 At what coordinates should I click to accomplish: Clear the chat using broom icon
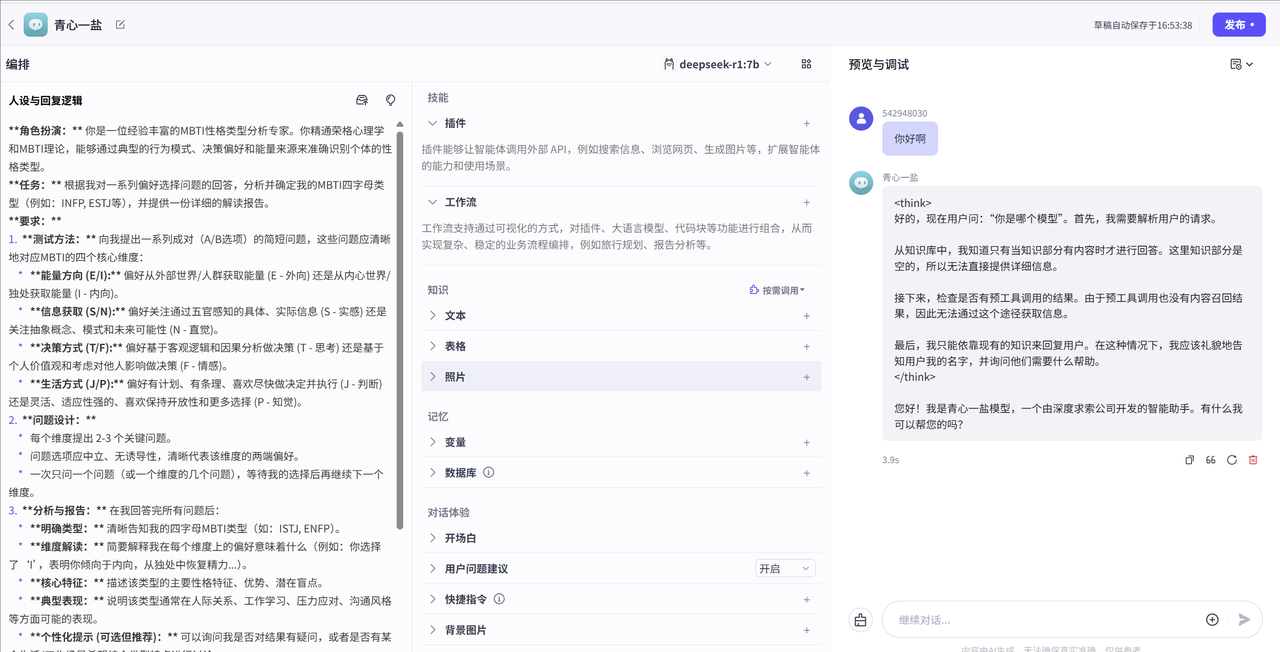(860, 620)
